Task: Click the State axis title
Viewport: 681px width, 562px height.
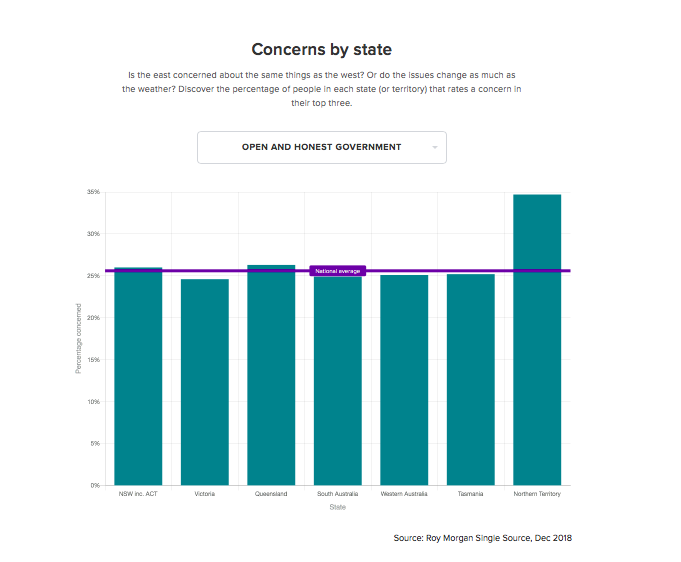Action: point(338,507)
